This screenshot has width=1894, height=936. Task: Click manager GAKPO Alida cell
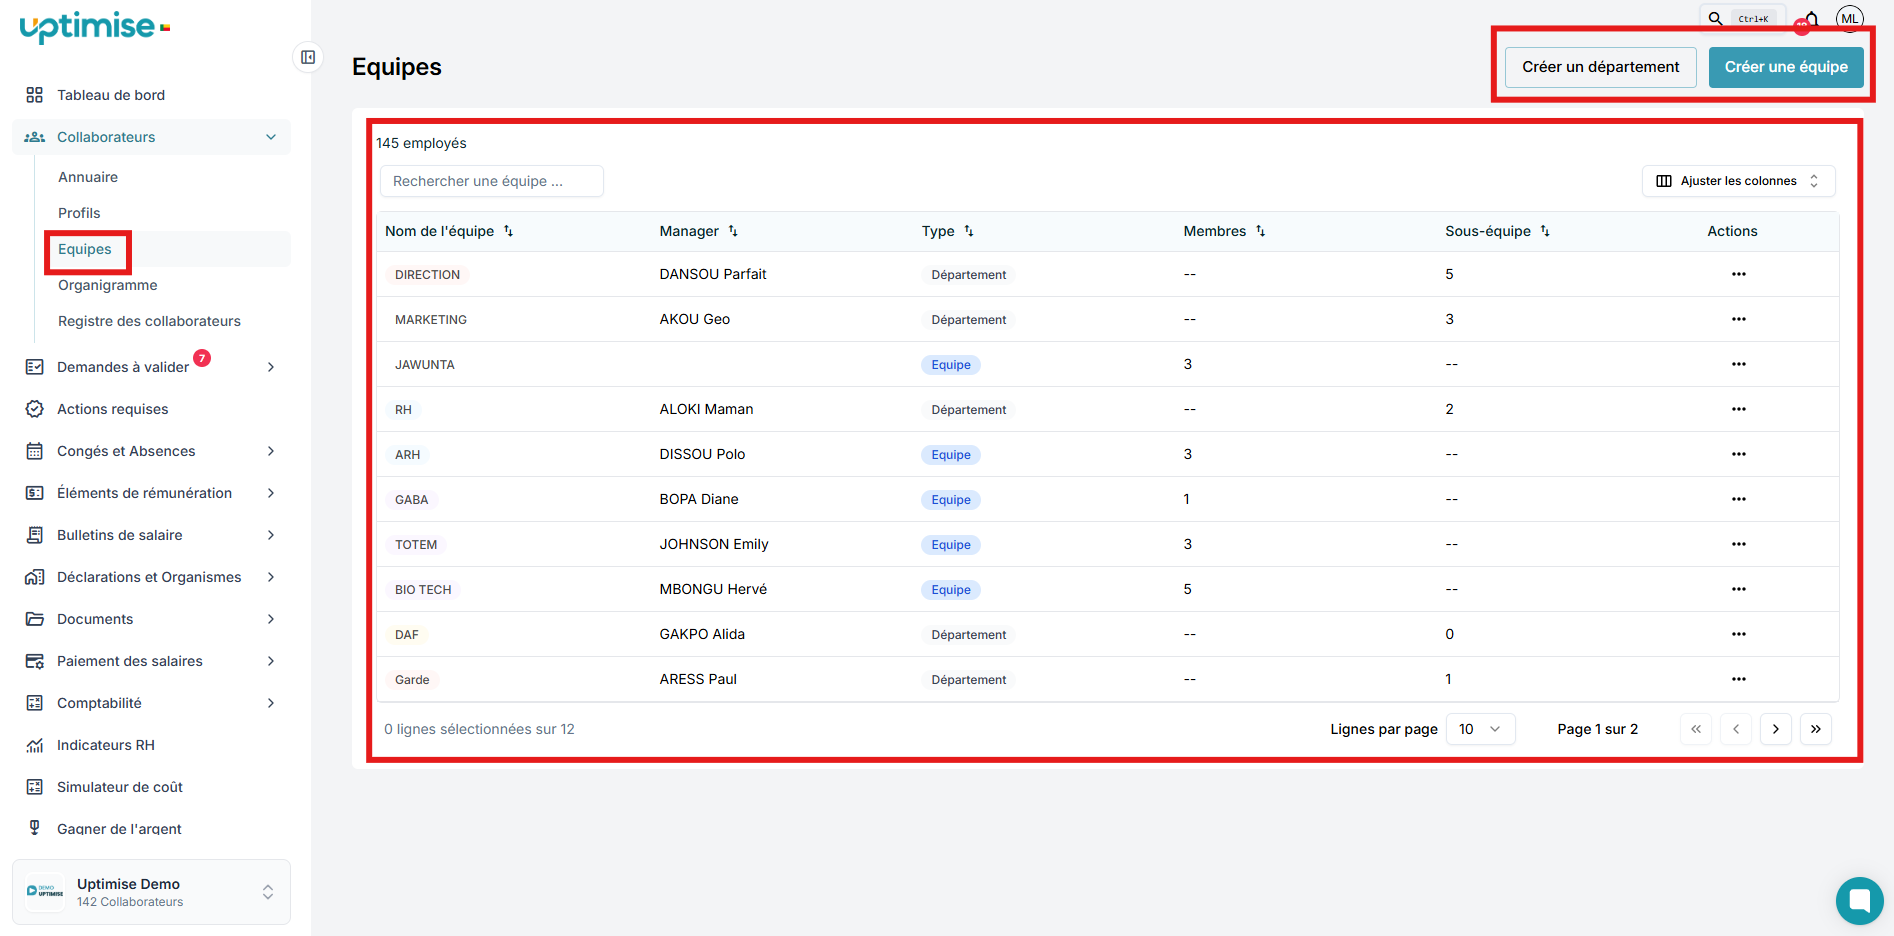tap(702, 634)
